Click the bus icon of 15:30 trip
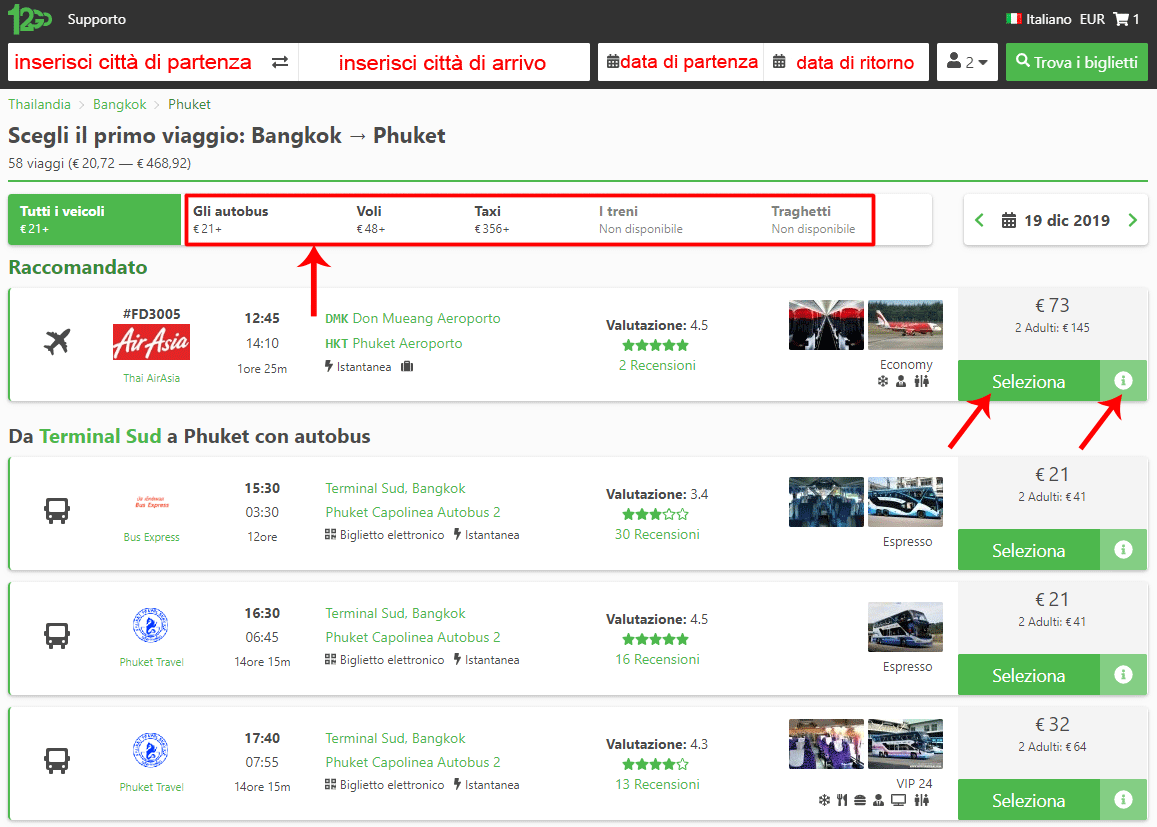Image resolution: width=1157 pixels, height=827 pixels. click(57, 511)
